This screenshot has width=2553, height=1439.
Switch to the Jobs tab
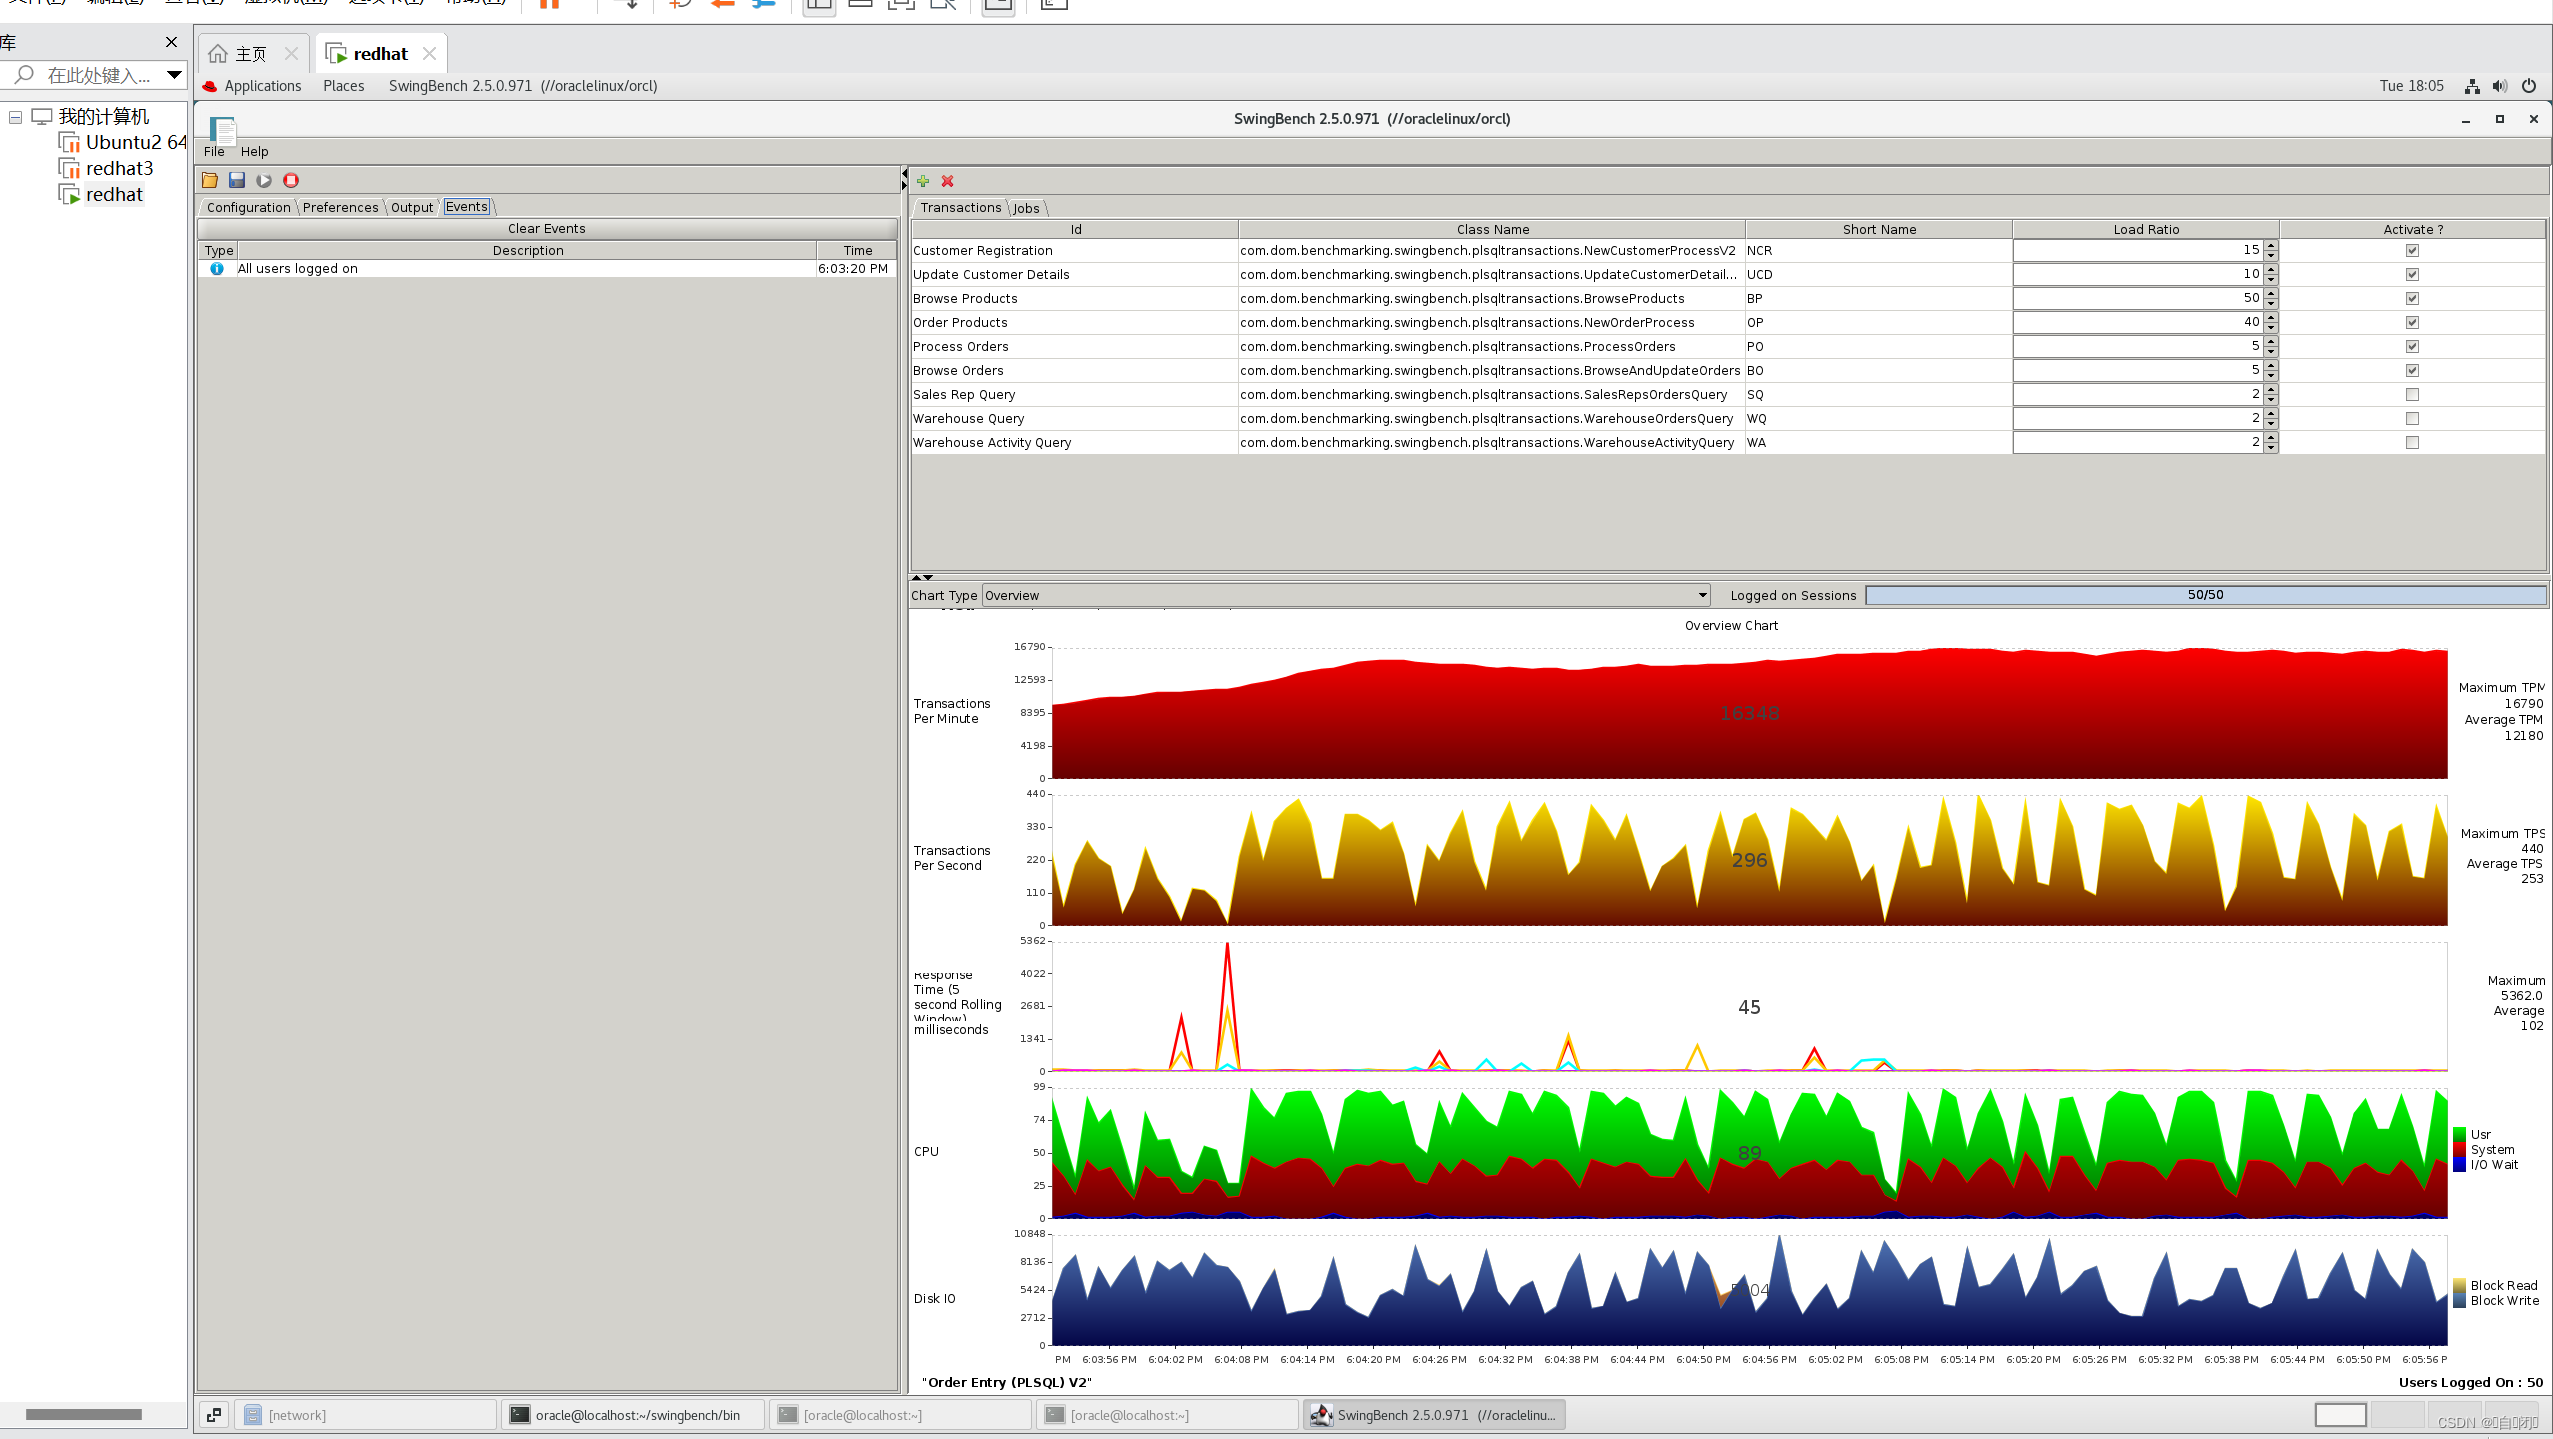point(1026,208)
